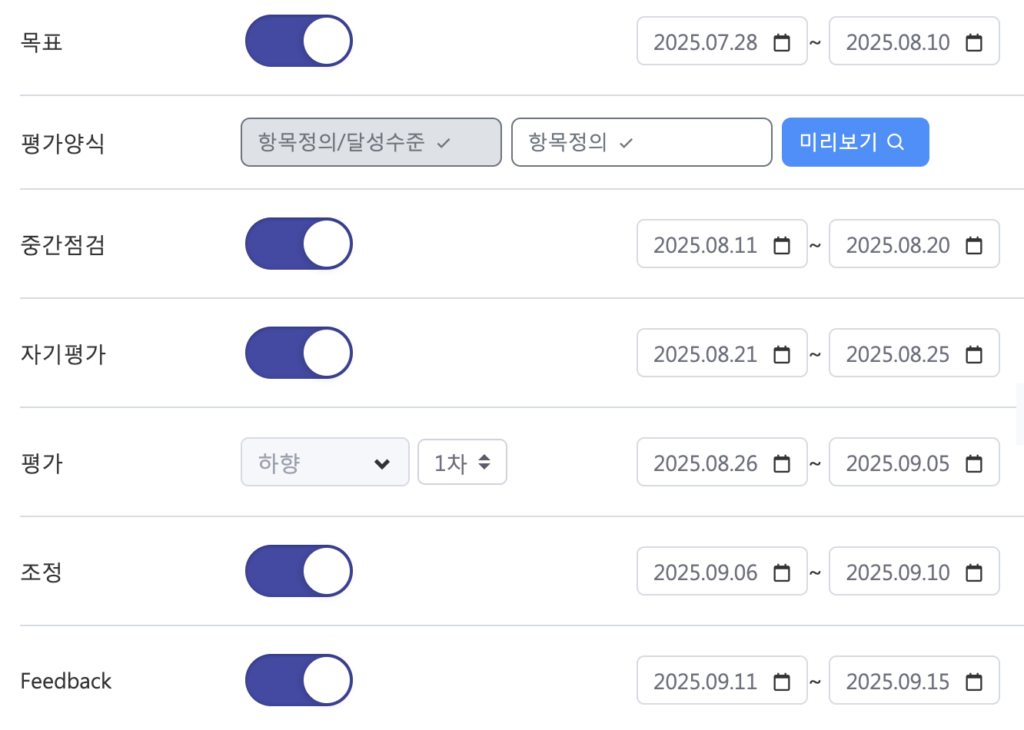Screen dimensions: 1024x730
Task: Toggle the Feedback switch
Action: 299,680
